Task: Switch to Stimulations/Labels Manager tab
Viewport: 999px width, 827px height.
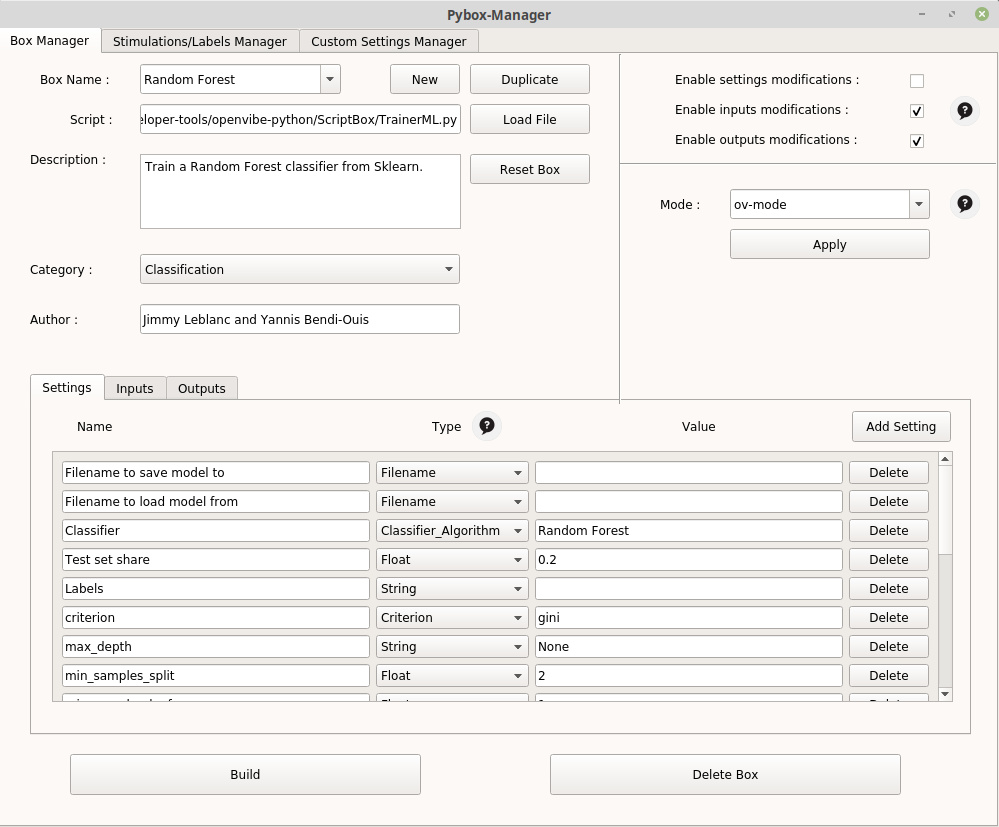Action: [x=200, y=41]
